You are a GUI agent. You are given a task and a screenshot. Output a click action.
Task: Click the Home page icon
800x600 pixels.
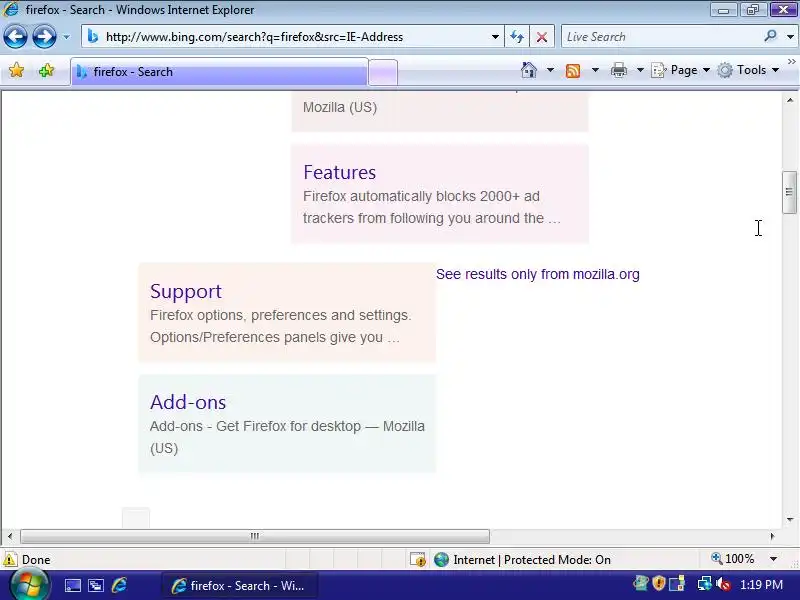point(529,70)
